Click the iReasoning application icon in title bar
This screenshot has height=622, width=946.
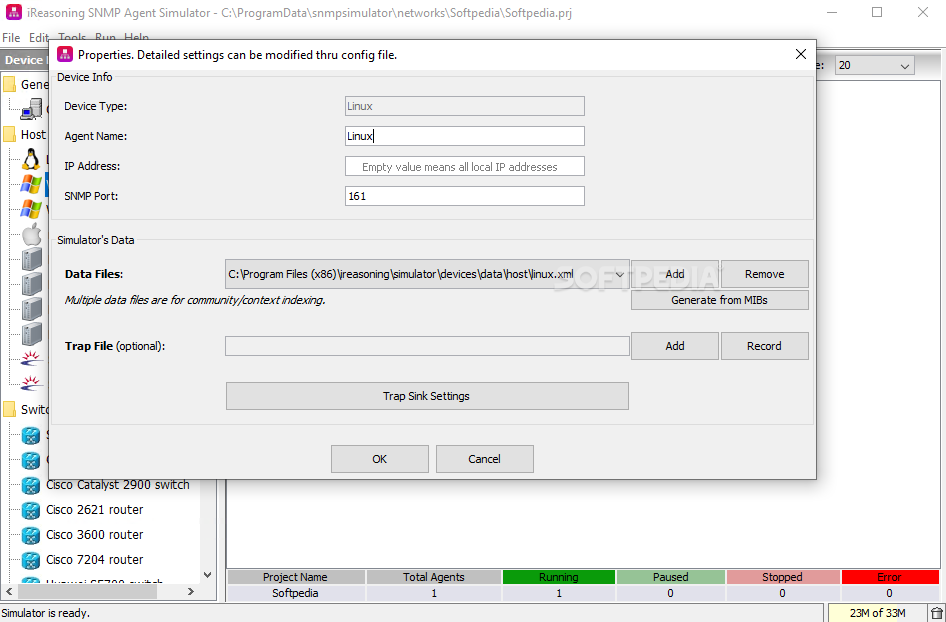pyautogui.click(x=13, y=12)
